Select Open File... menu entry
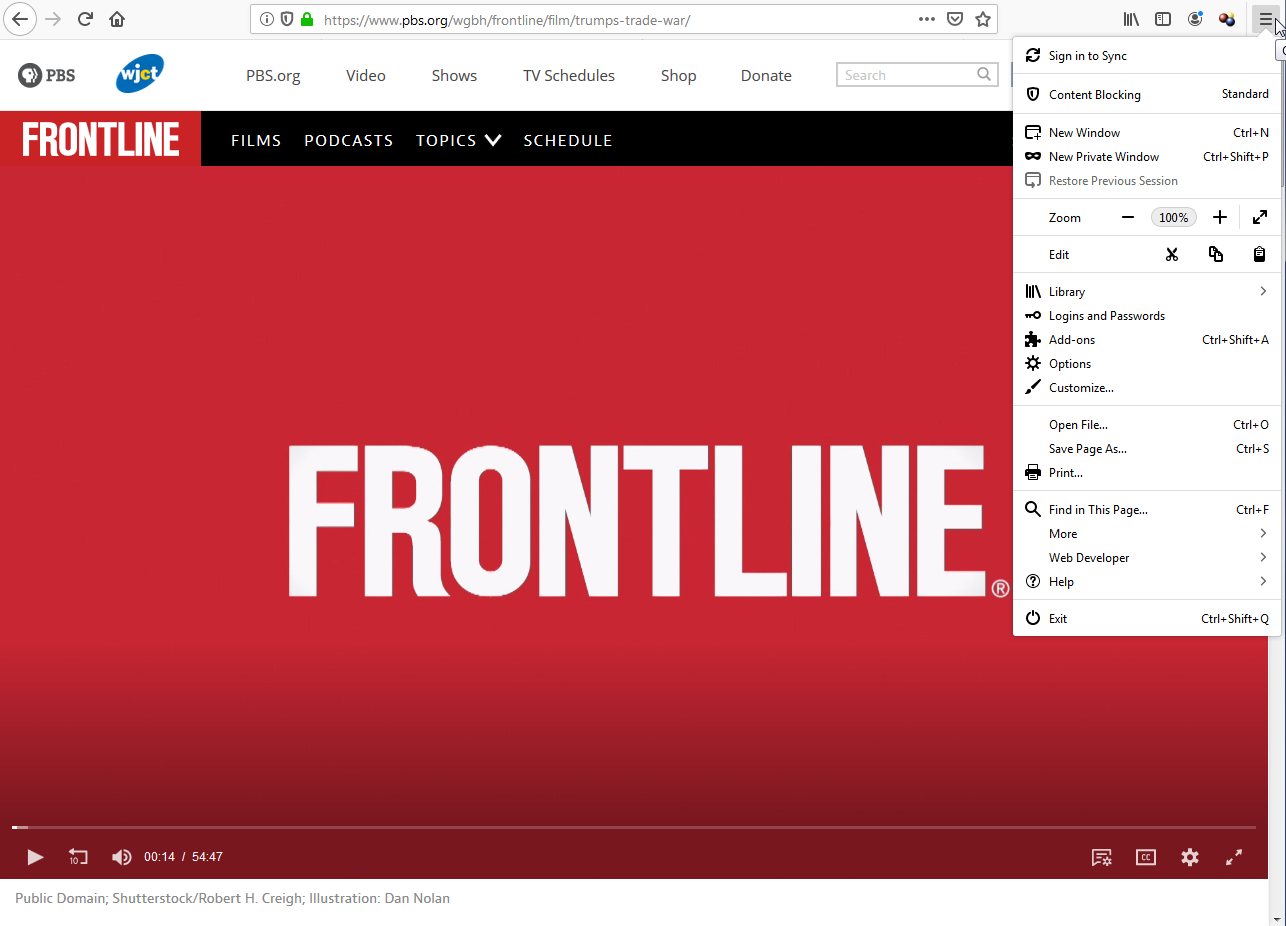Screen dimensions: 1286x926 [x=1147, y=425]
